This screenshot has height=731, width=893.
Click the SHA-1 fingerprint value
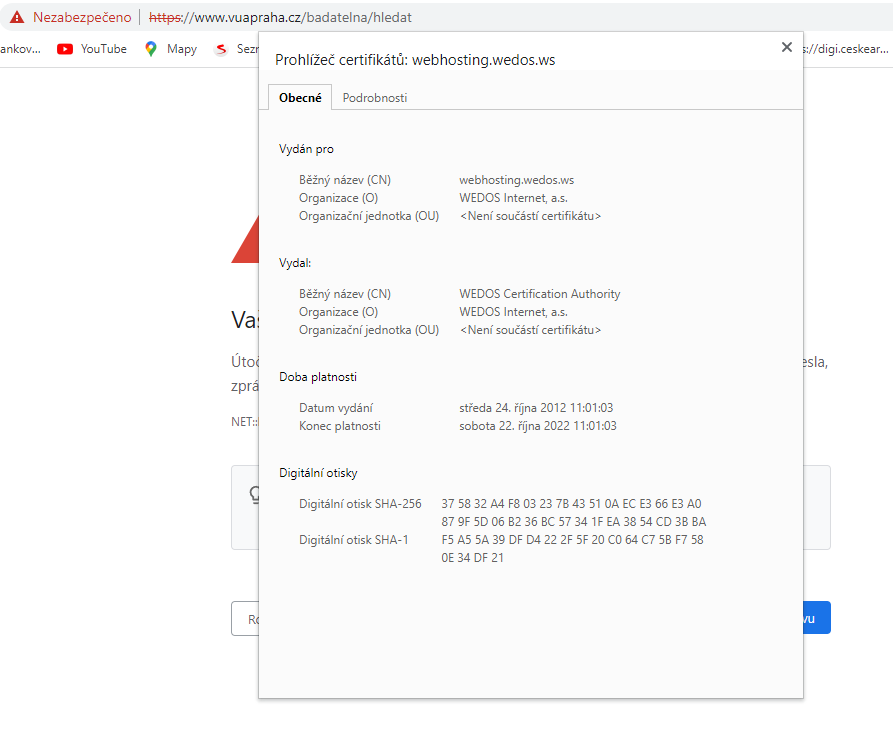pyautogui.click(x=572, y=549)
